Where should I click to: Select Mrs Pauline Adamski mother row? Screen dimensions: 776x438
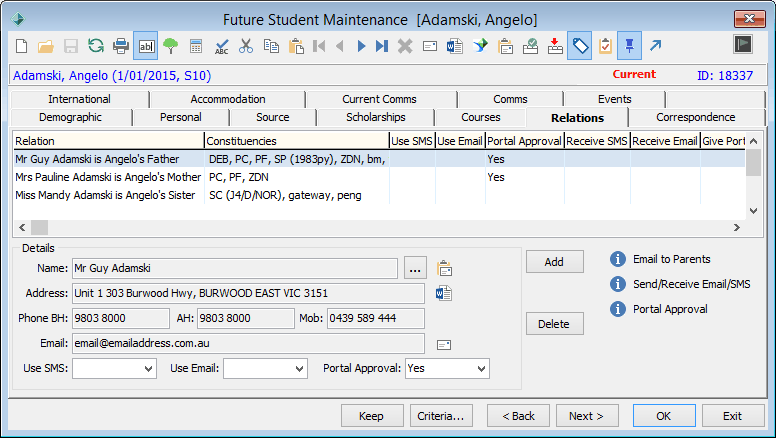[379, 177]
